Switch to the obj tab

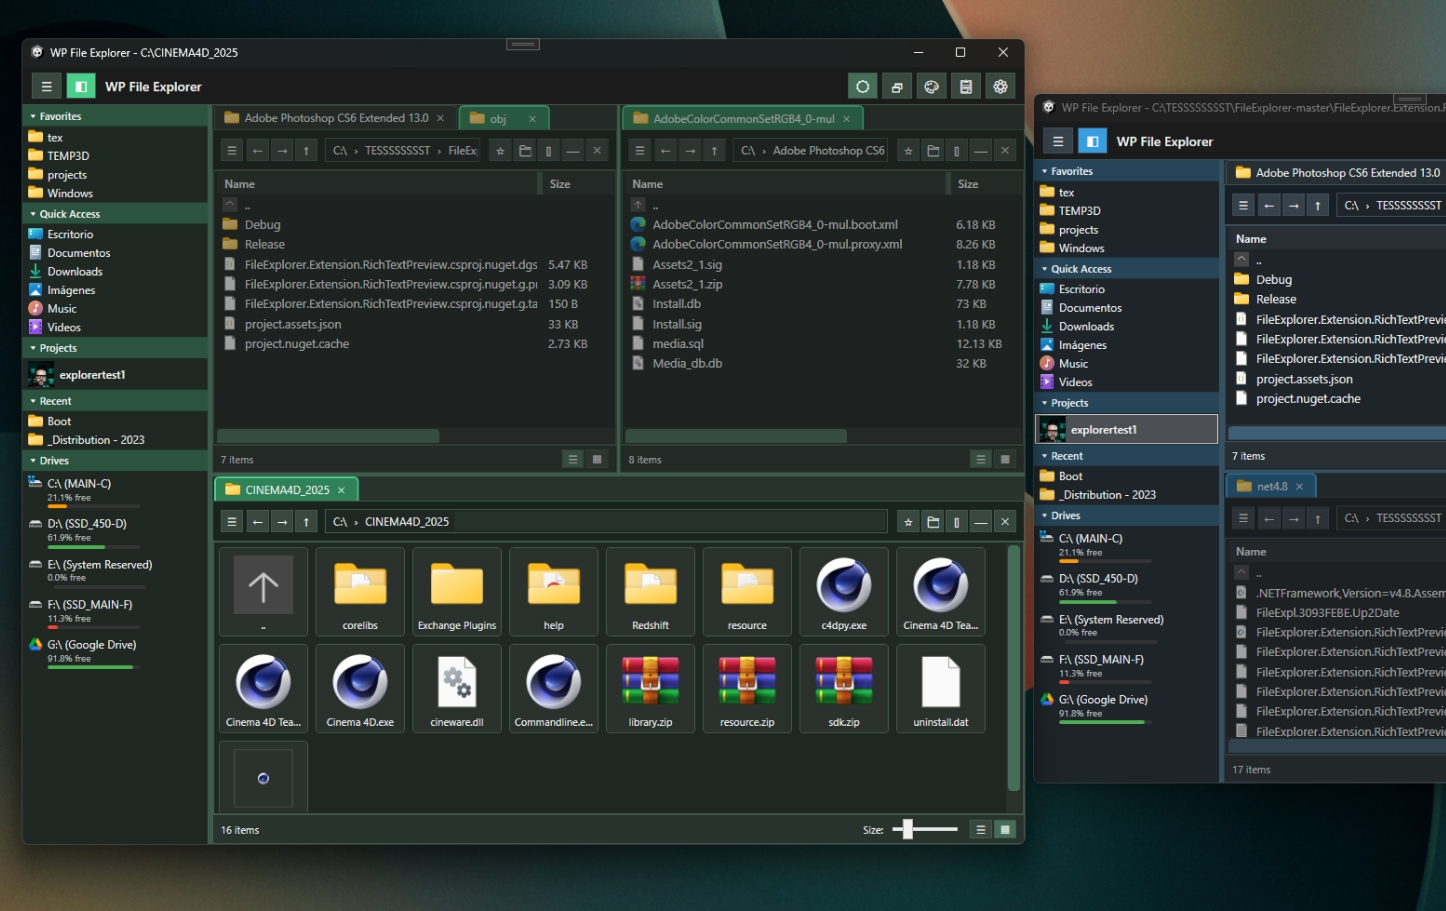(498, 119)
